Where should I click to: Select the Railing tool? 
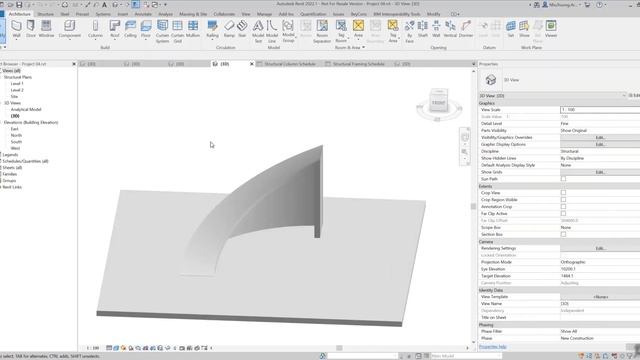(x=212, y=29)
